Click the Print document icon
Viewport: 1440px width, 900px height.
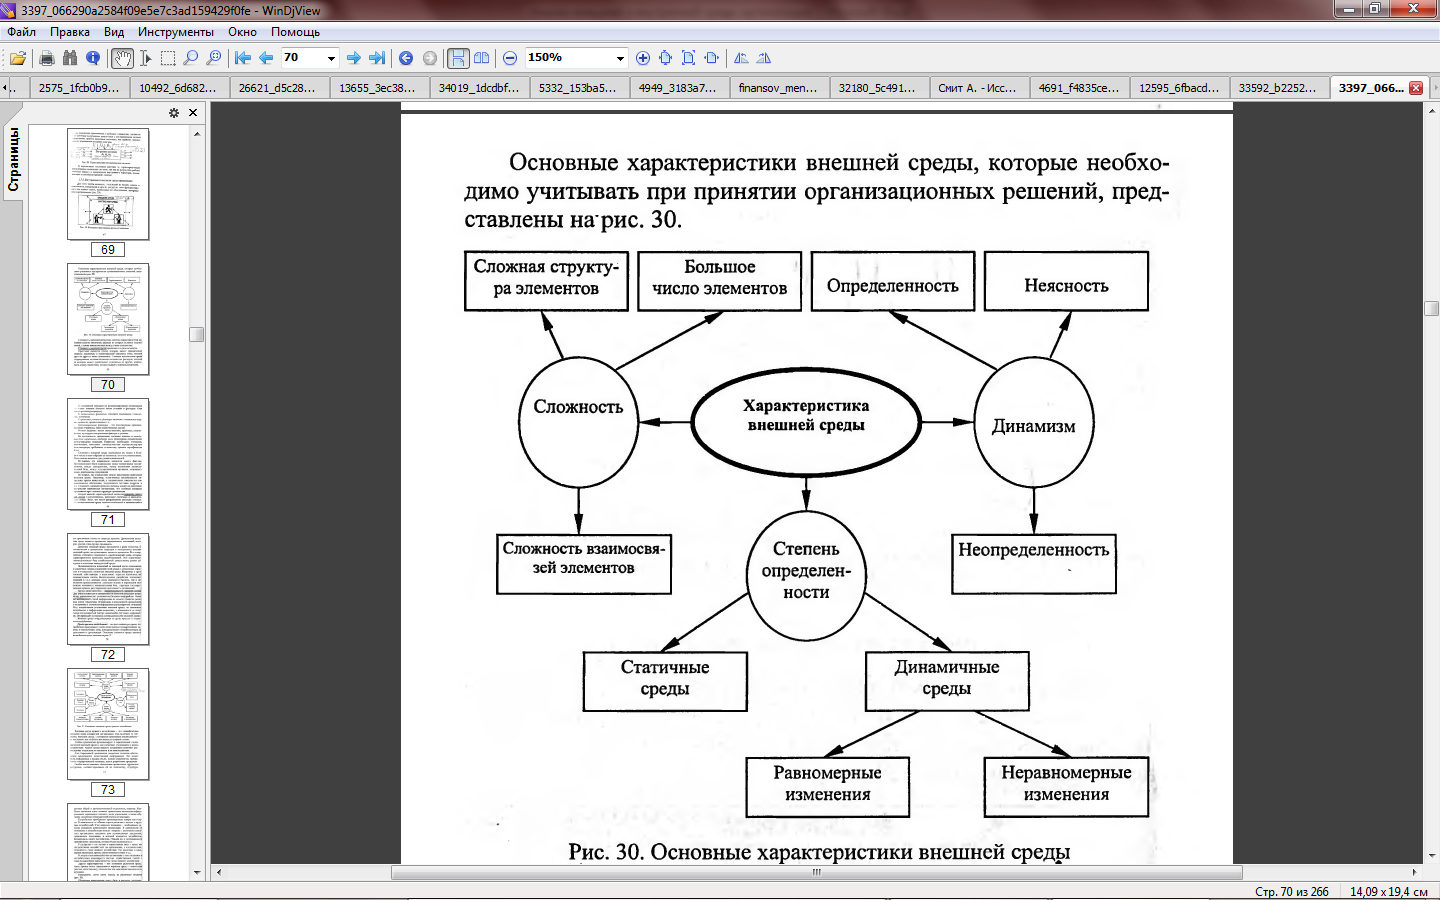(46, 58)
